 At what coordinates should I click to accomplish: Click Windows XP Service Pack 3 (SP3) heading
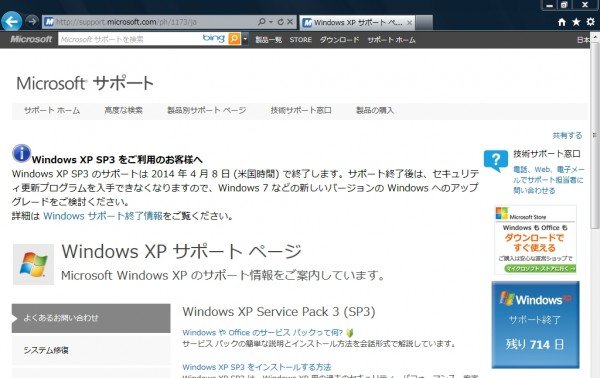pos(279,311)
